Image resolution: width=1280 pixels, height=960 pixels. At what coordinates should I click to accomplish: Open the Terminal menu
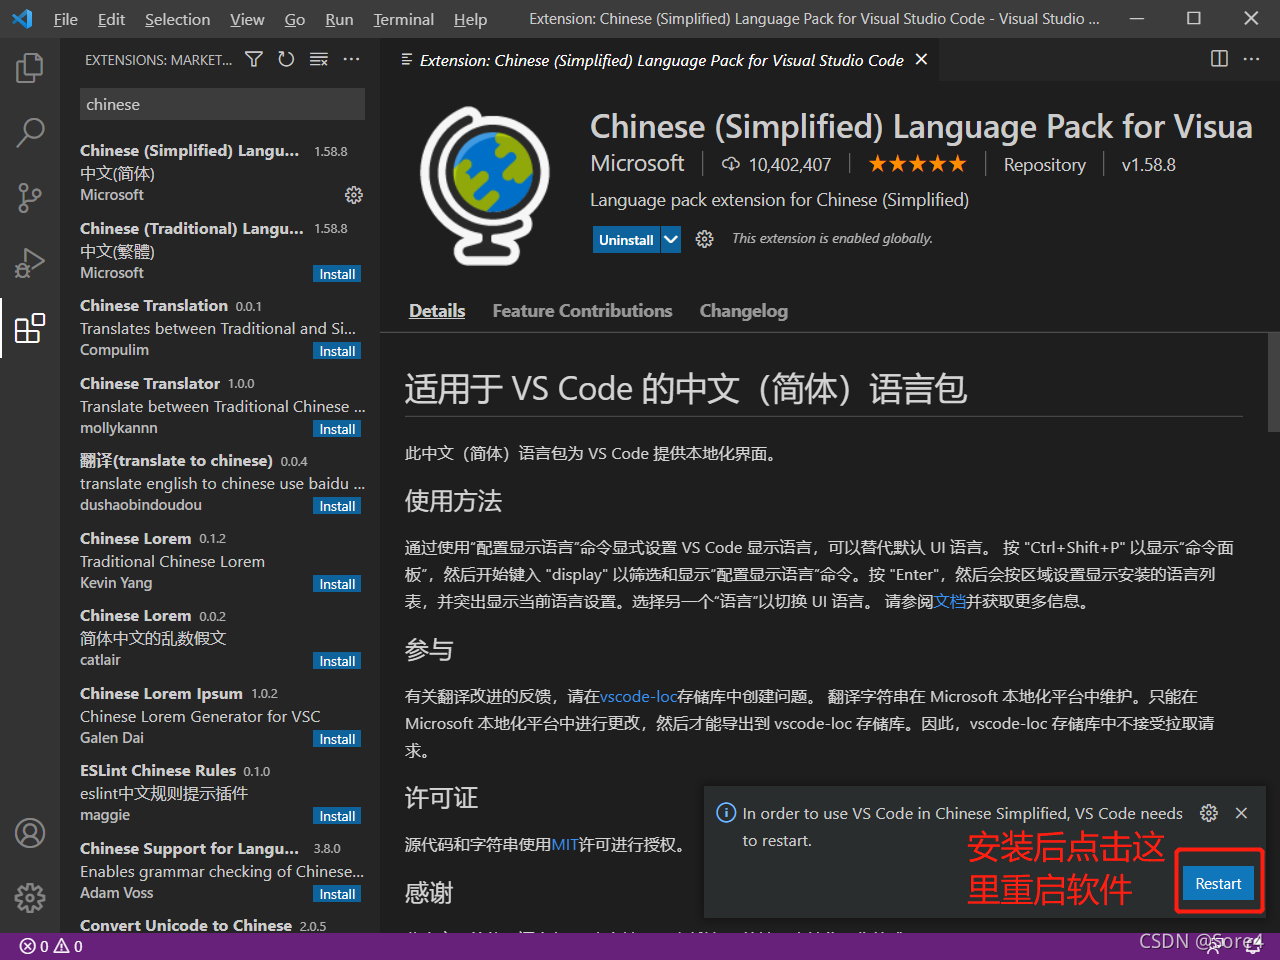click(403, 19)
